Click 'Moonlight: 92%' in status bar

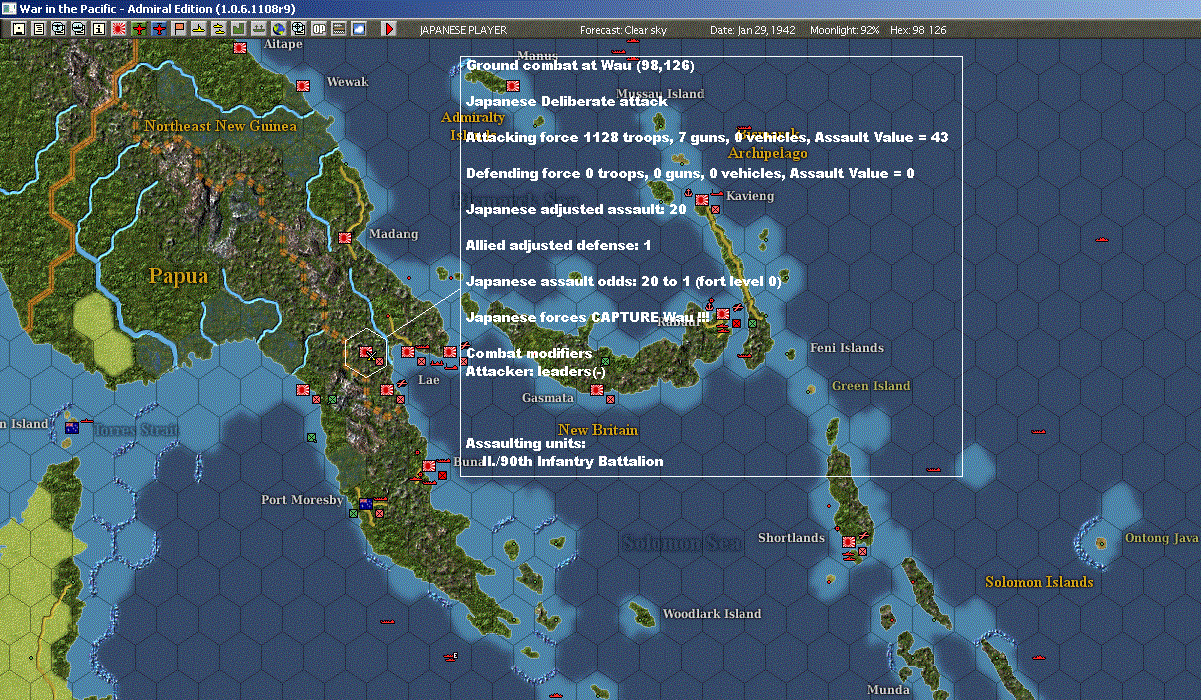(x=846, y=30)
